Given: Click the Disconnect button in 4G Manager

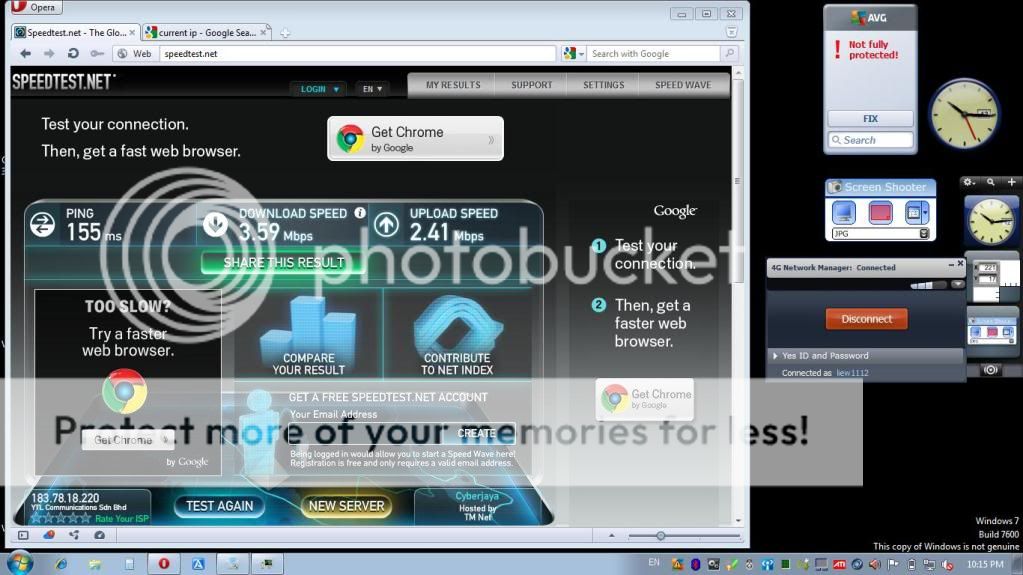Looking at the screenshot, I should click(866, 319).
